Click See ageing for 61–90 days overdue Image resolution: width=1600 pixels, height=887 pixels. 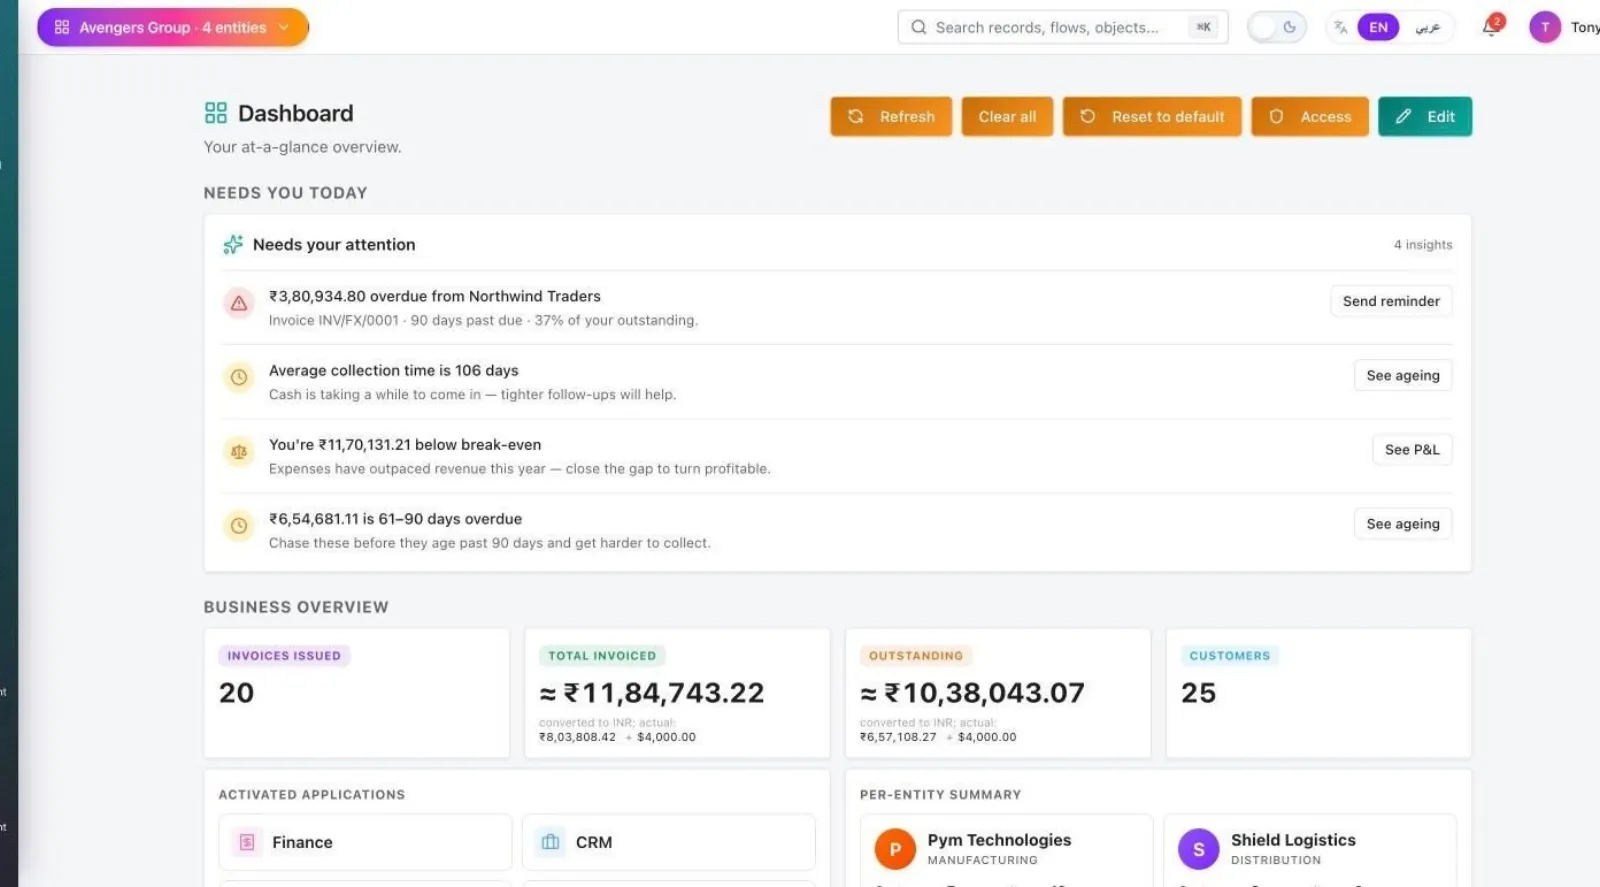tap(1403, 523)
